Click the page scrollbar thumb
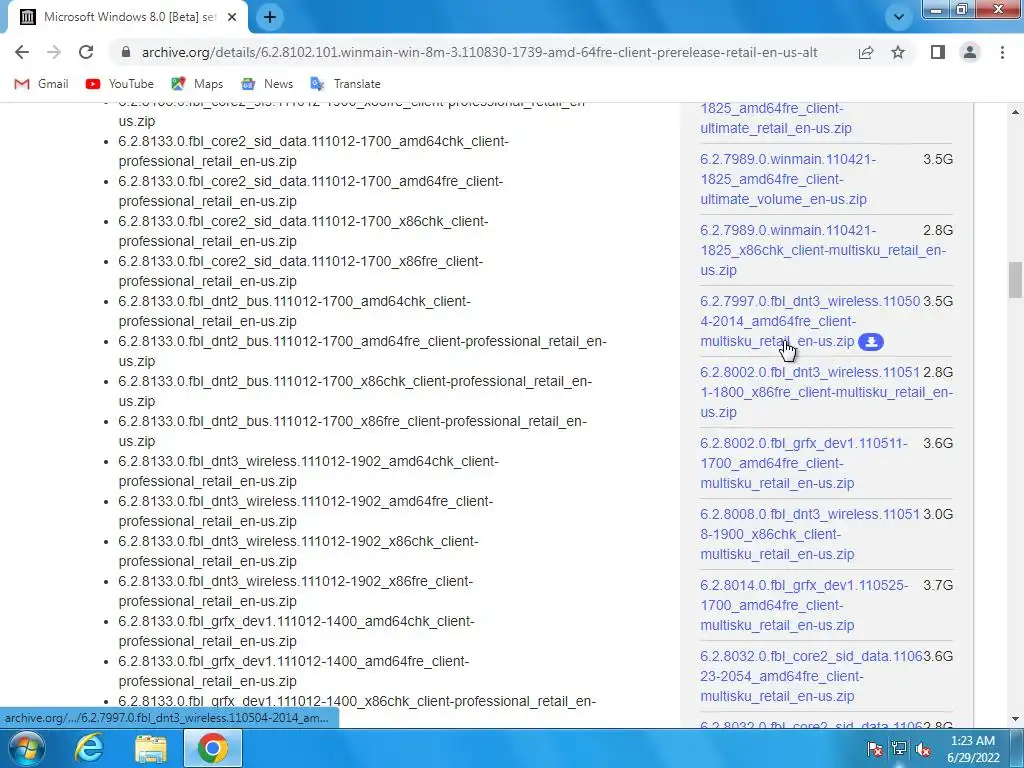Screen dimensions: 1024x768 tap(1015, 280)
